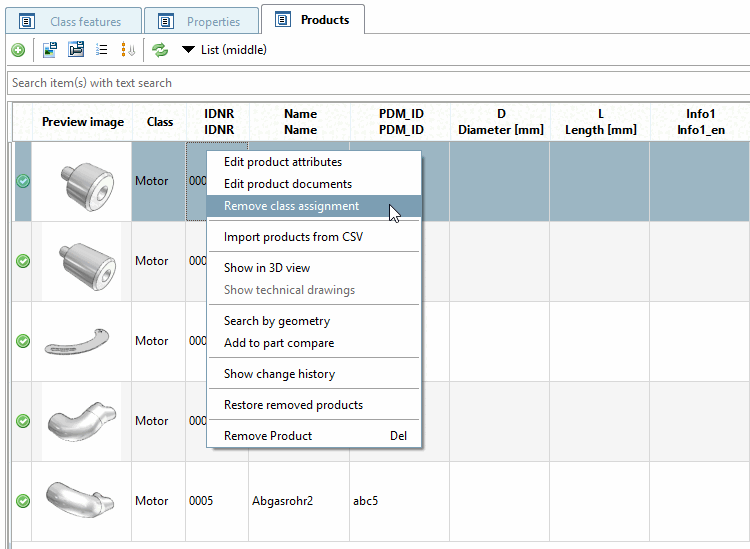
Task: Choose Remove class assignment from context menu
Action: [x=291, y=206]
